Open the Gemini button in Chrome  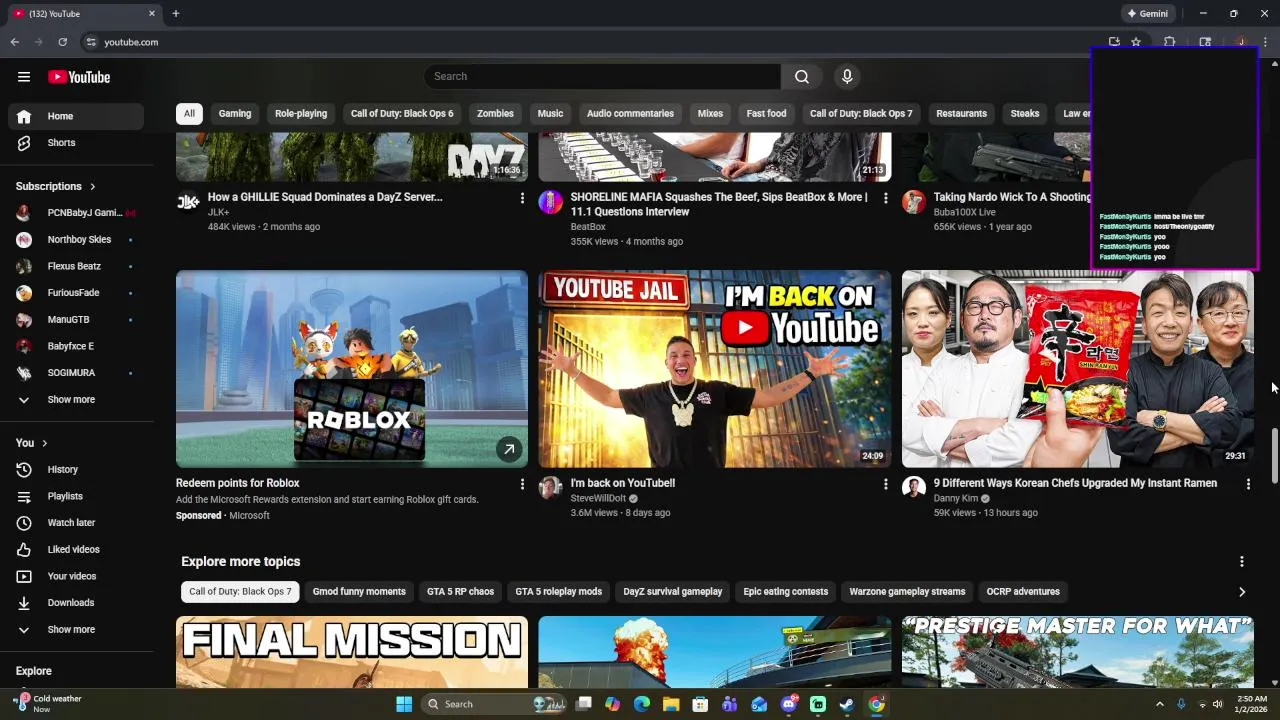pyautogui.click(x=1147, y=14)
